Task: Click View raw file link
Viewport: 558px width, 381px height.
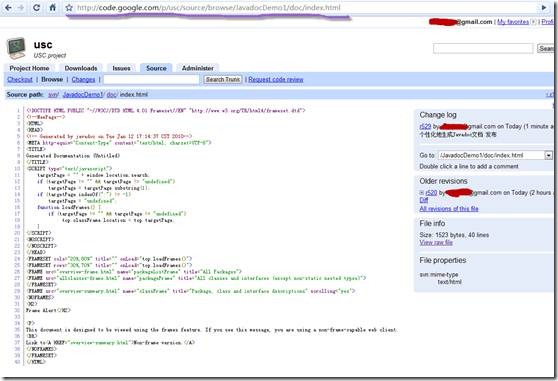Action: [436, 243]
